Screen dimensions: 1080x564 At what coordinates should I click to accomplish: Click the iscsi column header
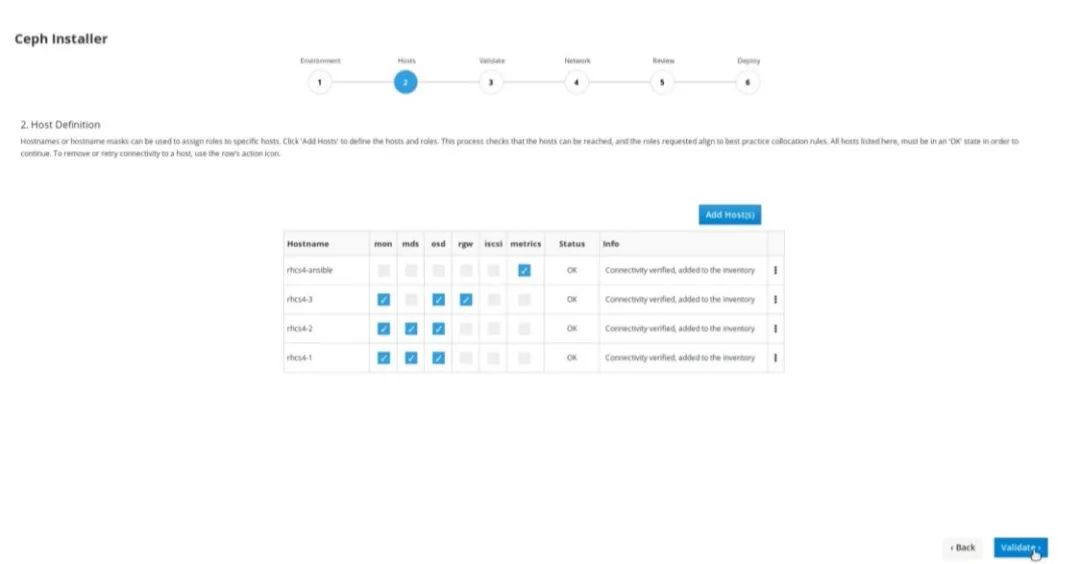[493, 244]
